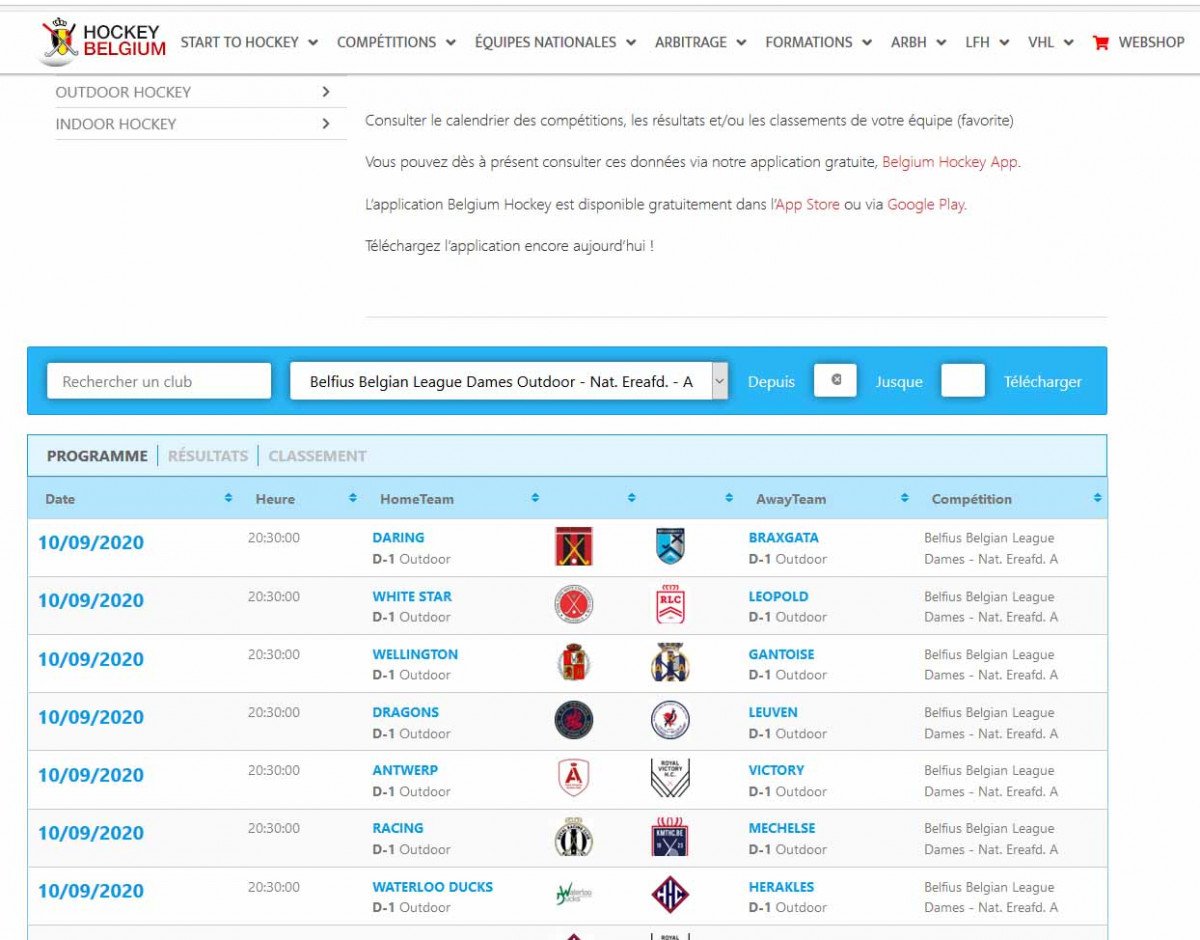
Task: Sort by Heure column arrows
Action: click(x=352, y=498)
